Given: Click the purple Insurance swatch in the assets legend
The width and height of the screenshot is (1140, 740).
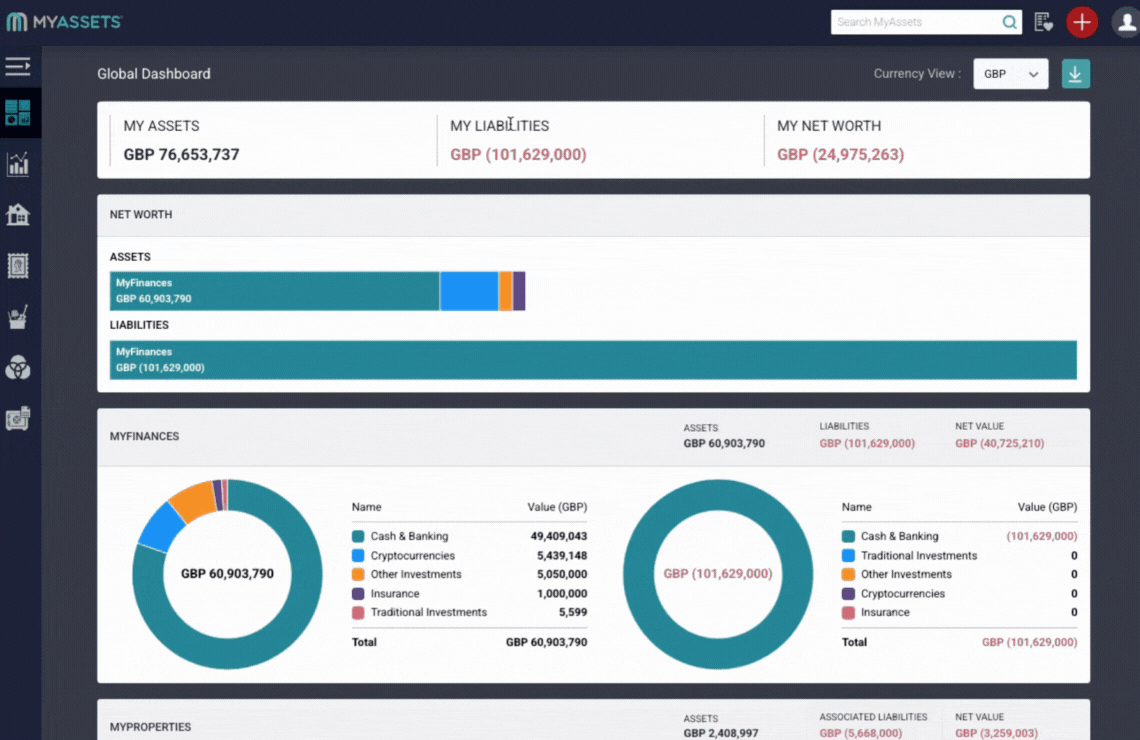Looking at the screenshot, I should (358, 593).
